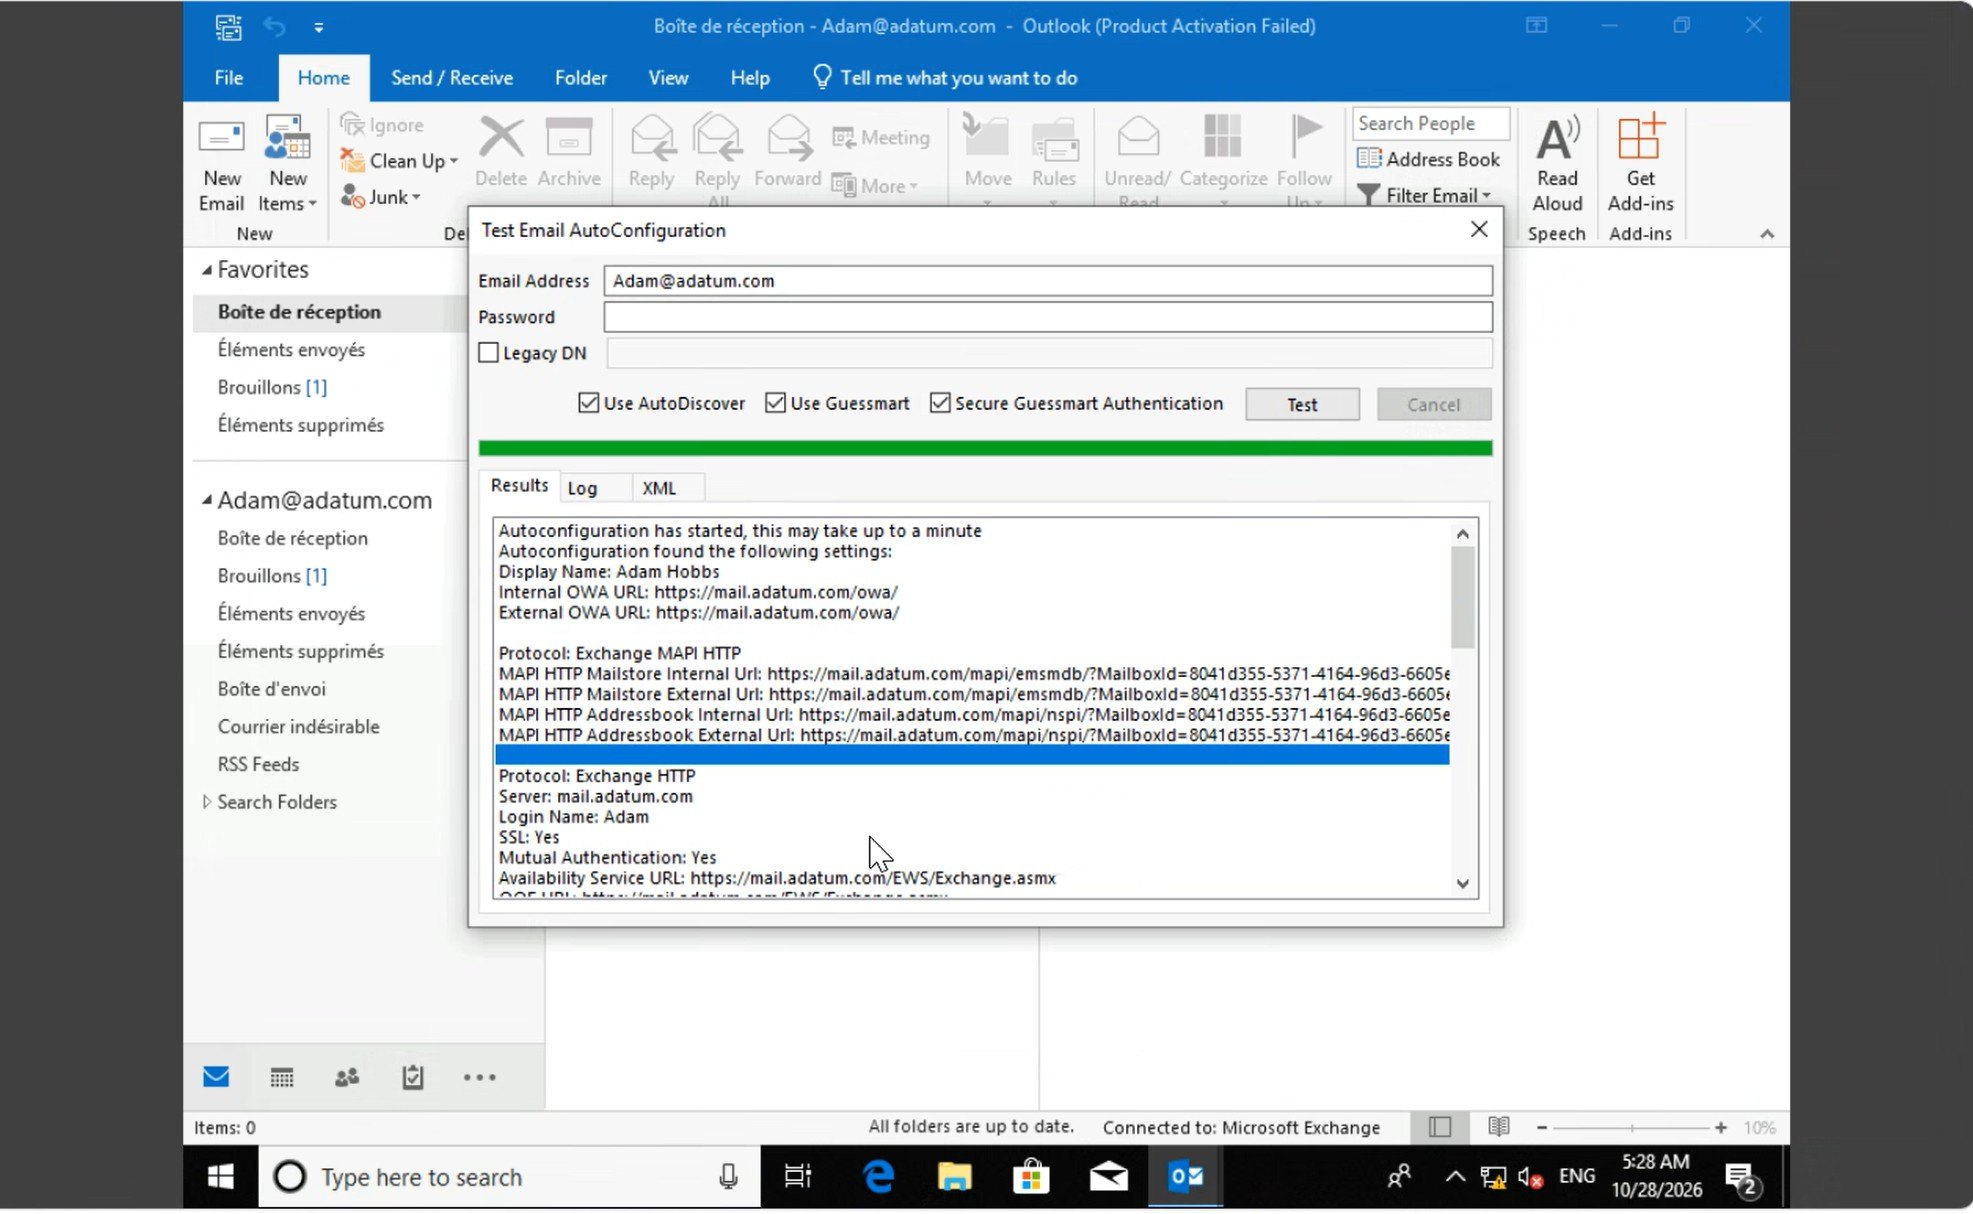
Task: Open the Filter Email dropdown
Action: point(1424,196)
